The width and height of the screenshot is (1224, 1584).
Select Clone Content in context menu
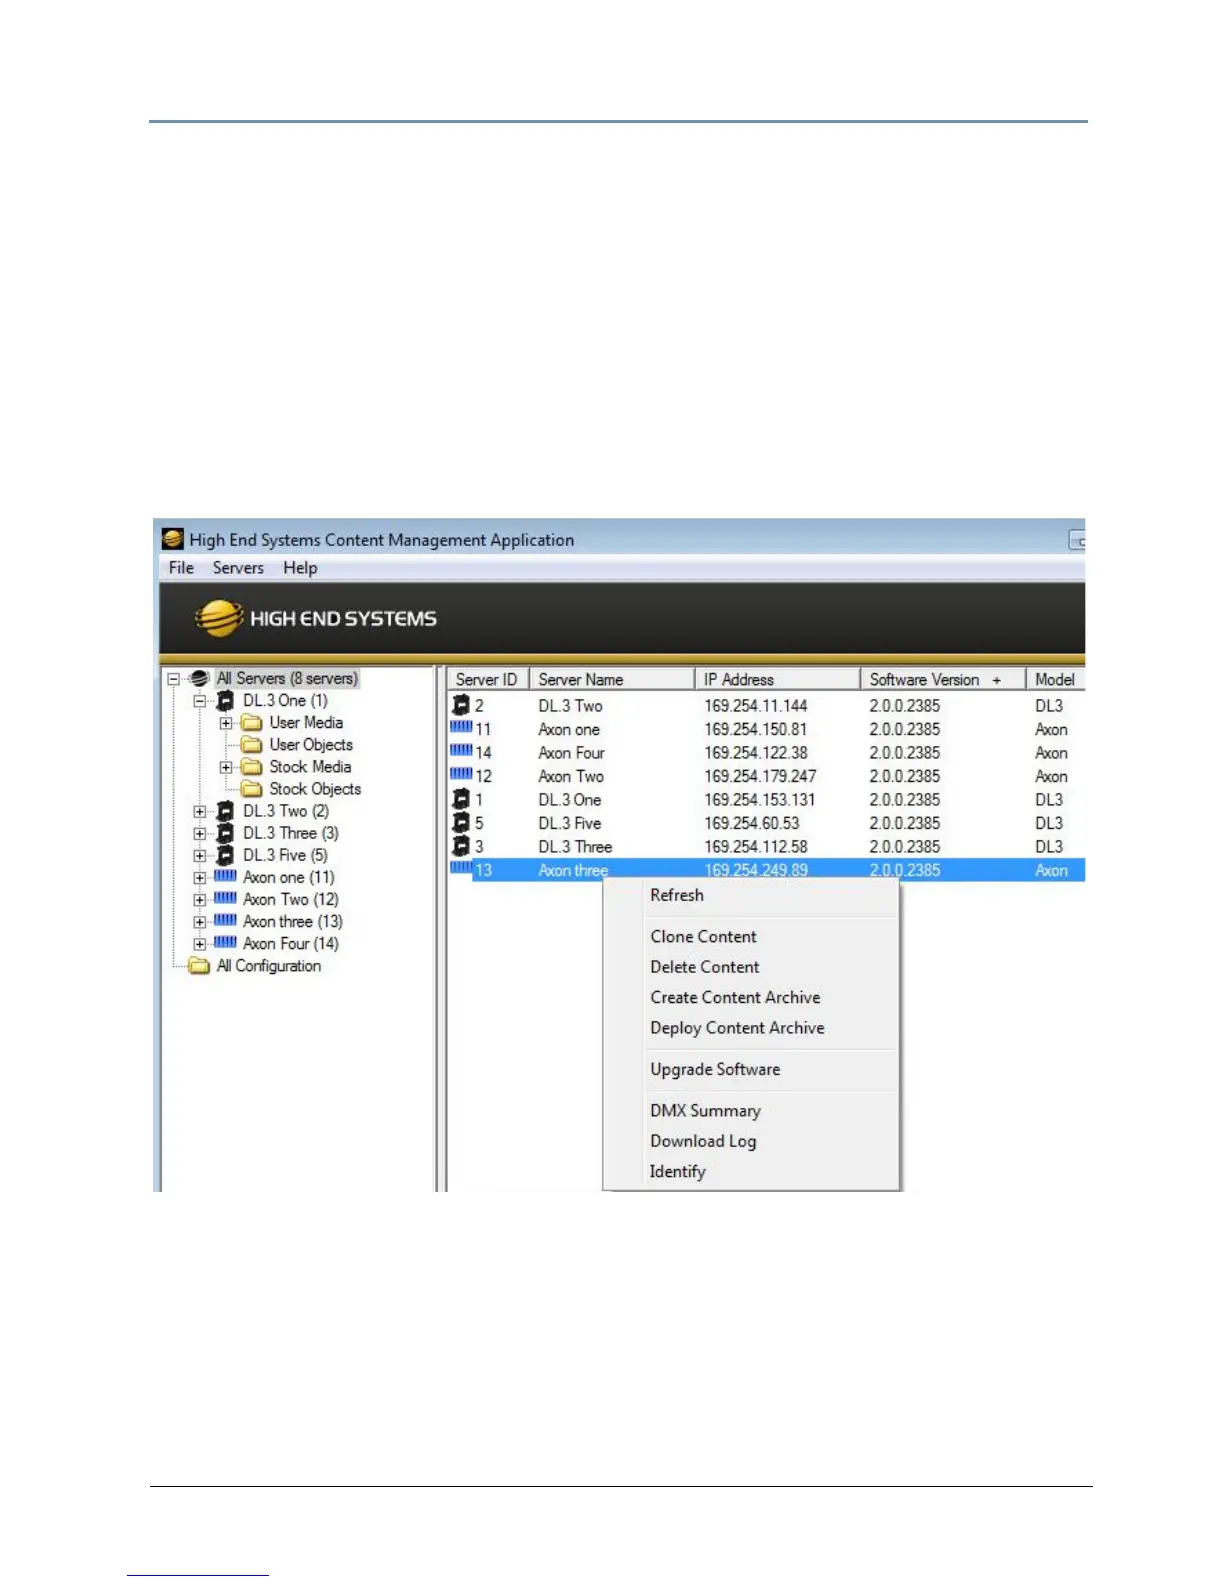point(703,937)
